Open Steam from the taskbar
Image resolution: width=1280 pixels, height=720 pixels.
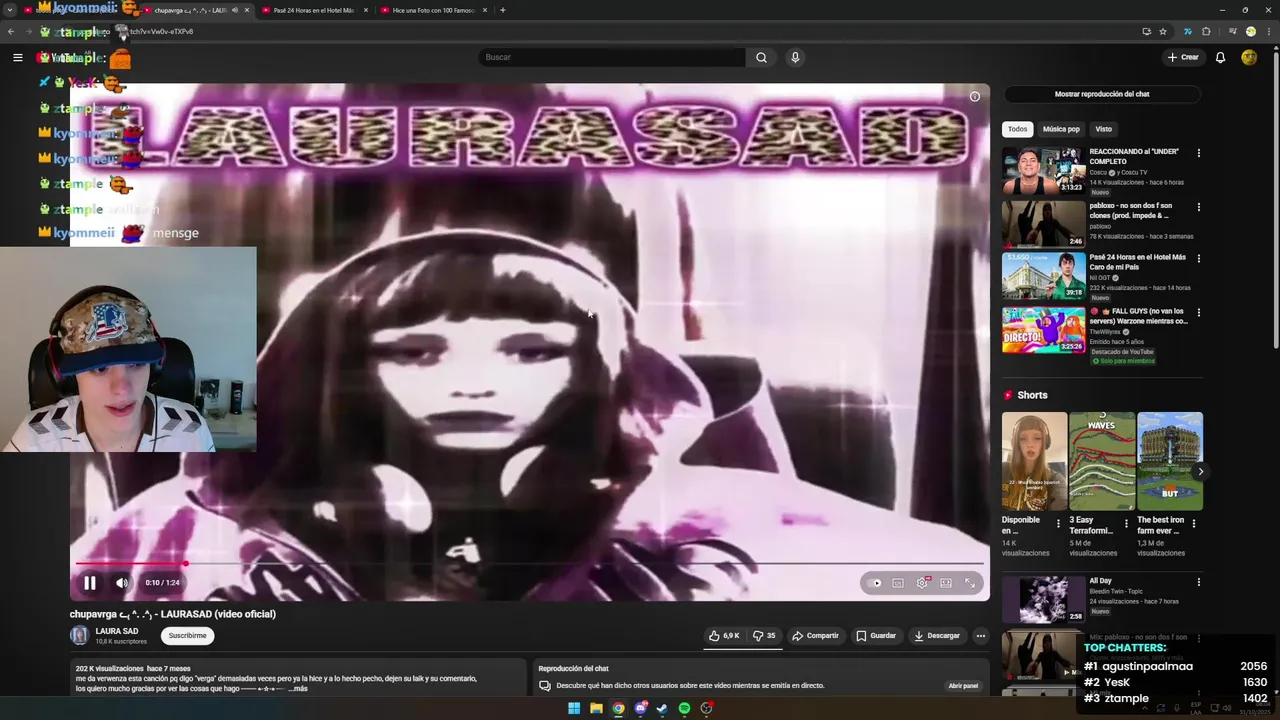(662, 708)
